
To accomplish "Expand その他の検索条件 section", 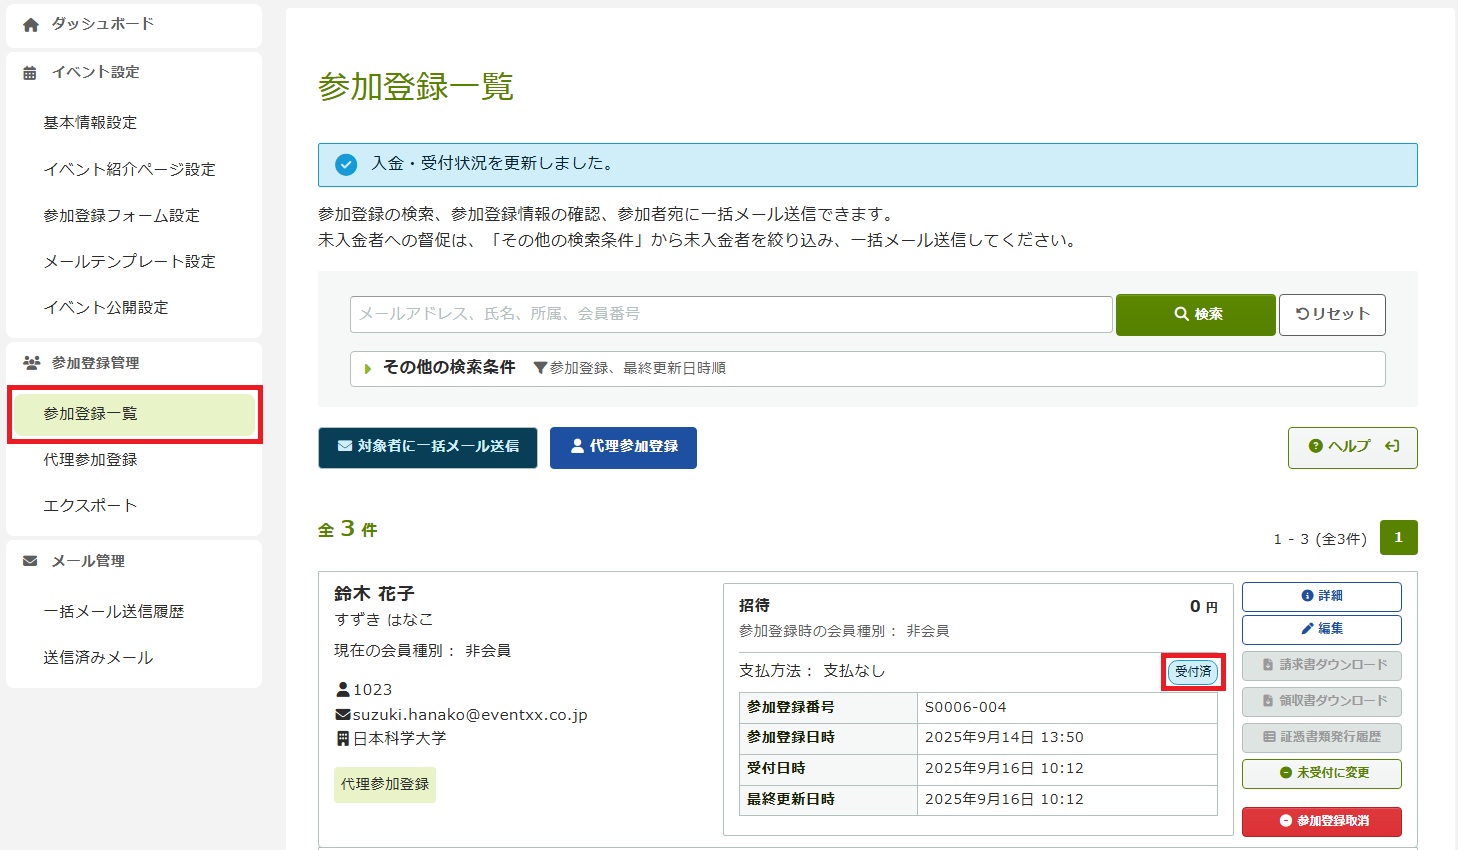I will pyautogui.click(x=449, y=368).
